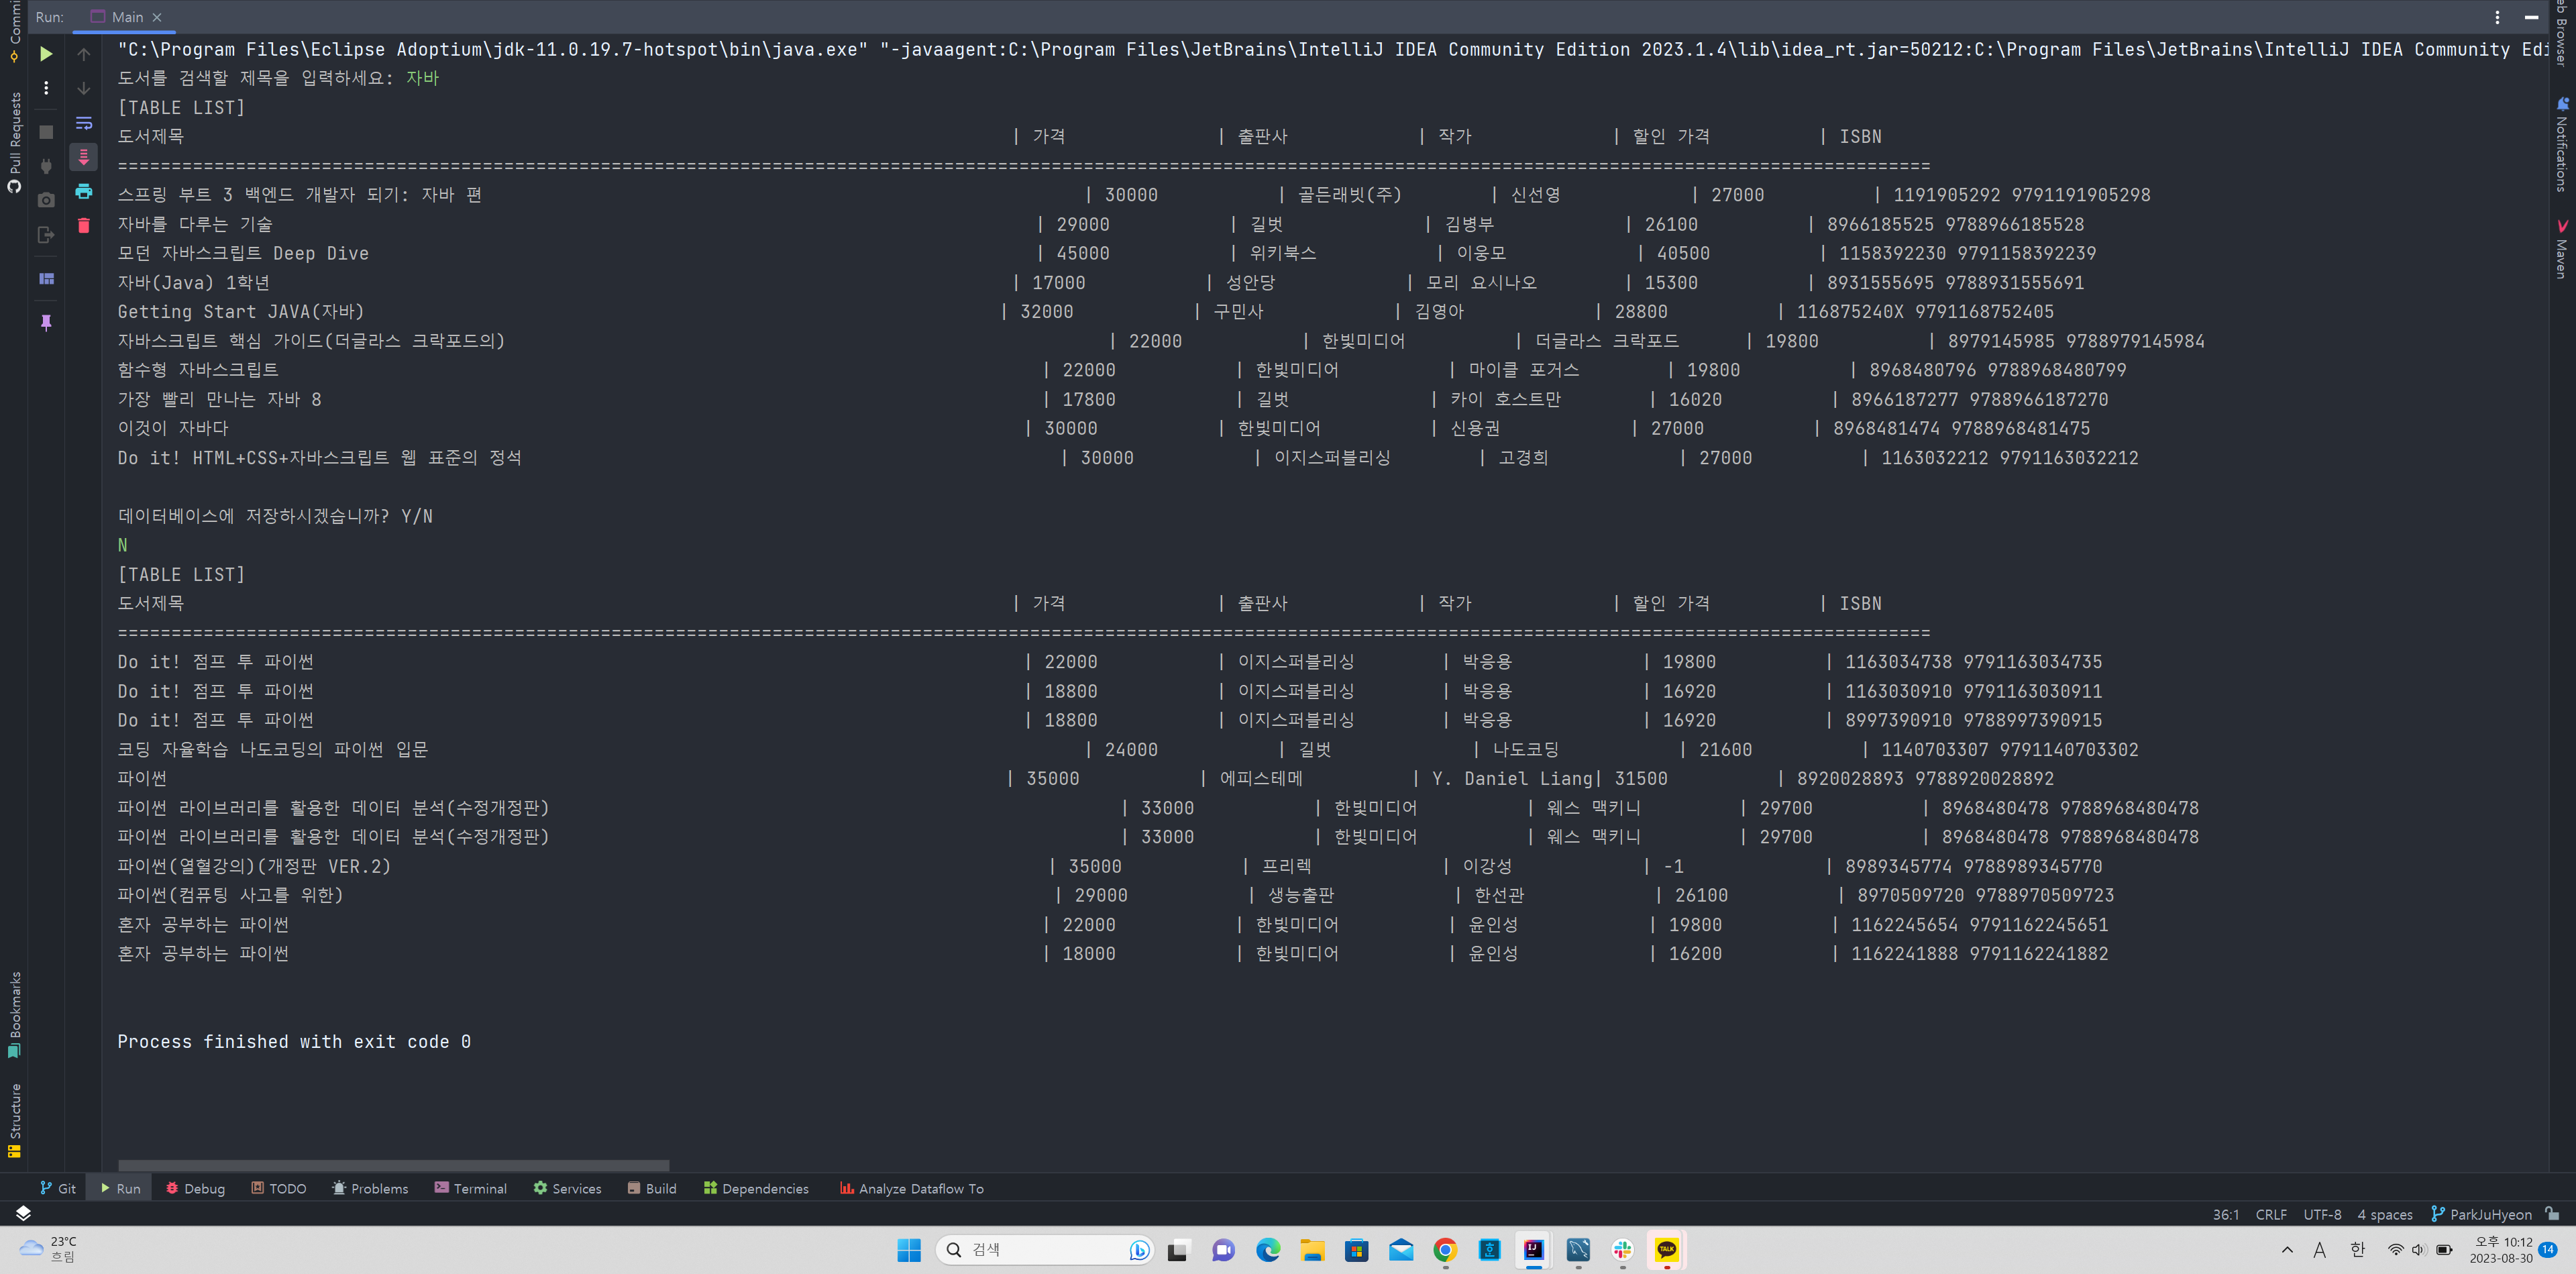Open Pull Requests side panel

point(14,140)
